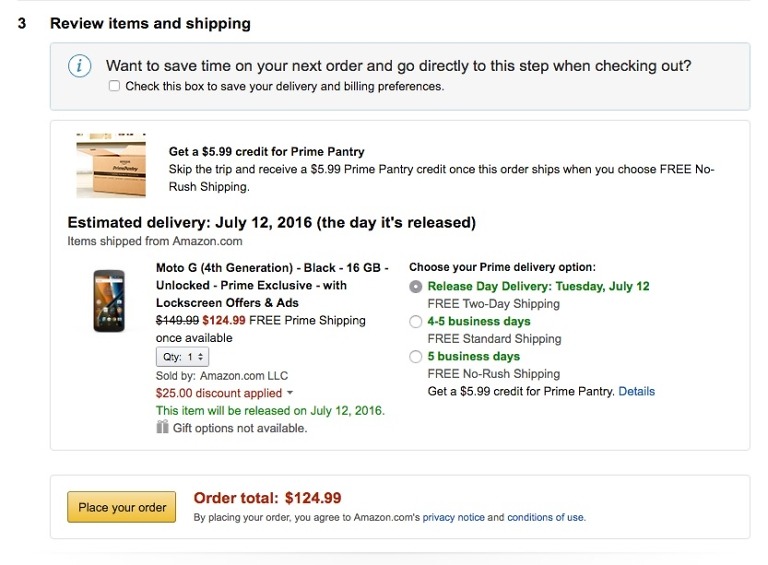
Task: Choose 5 business days No-Rush radio
Action: pyautogui.click(x=417, y=357)
